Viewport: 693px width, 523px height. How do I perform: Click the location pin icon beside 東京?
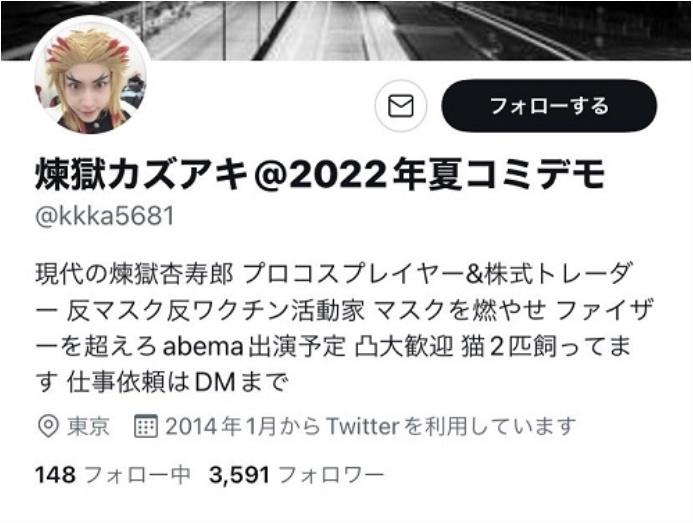[x=48, y=426]
